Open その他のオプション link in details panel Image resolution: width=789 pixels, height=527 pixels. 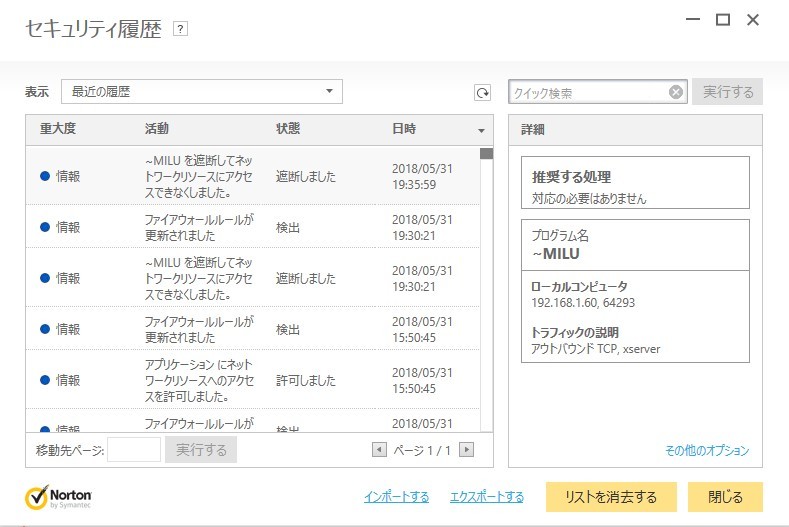coord(707,451)
